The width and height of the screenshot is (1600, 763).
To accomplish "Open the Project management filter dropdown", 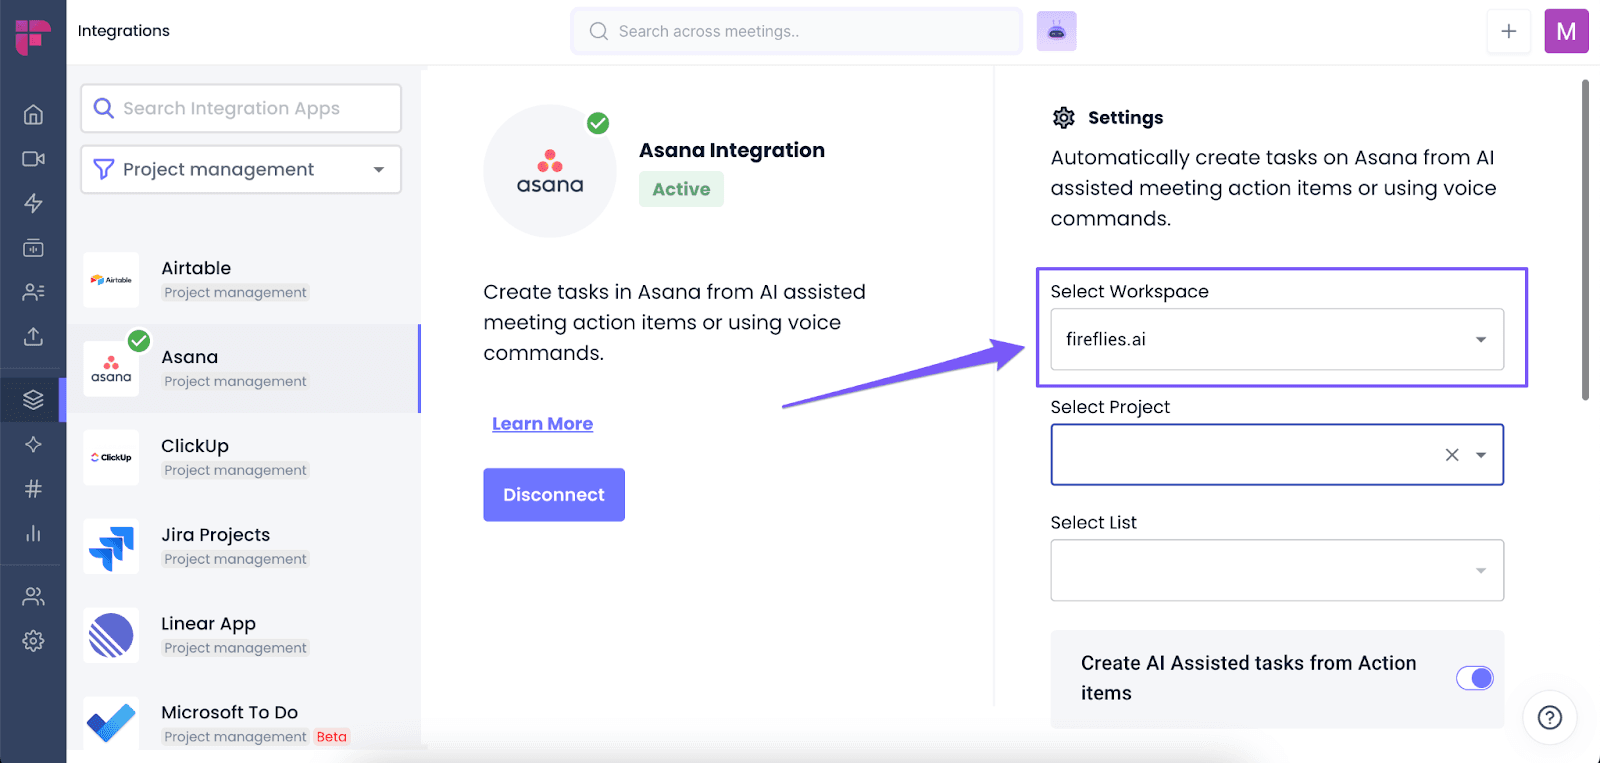I will 241,170.
